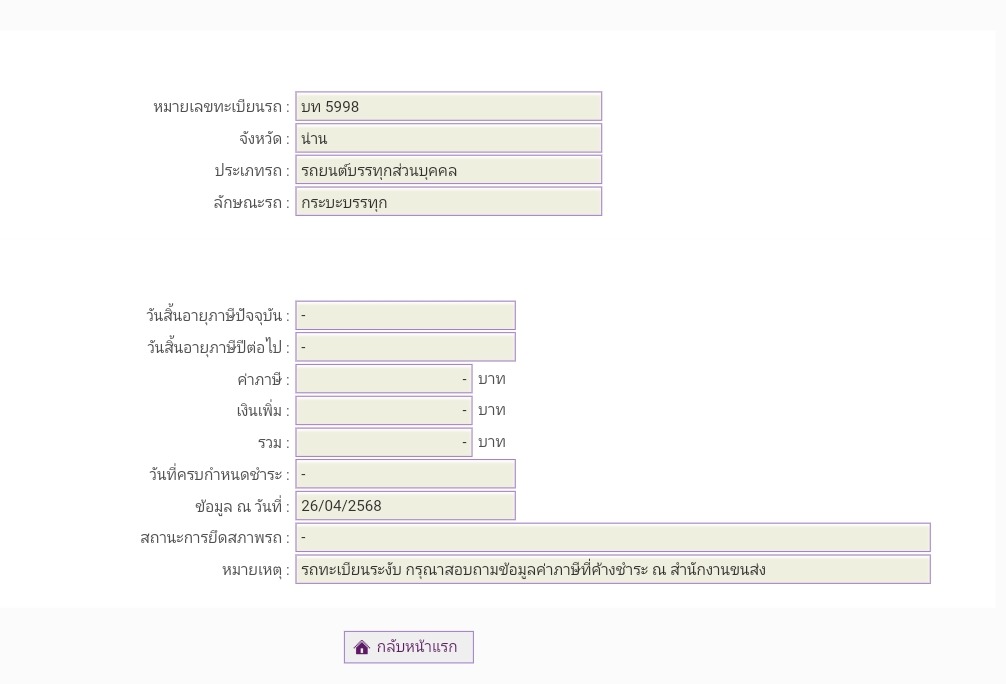Click the กลับหน้าแรก button

click(x=409, y=647)
